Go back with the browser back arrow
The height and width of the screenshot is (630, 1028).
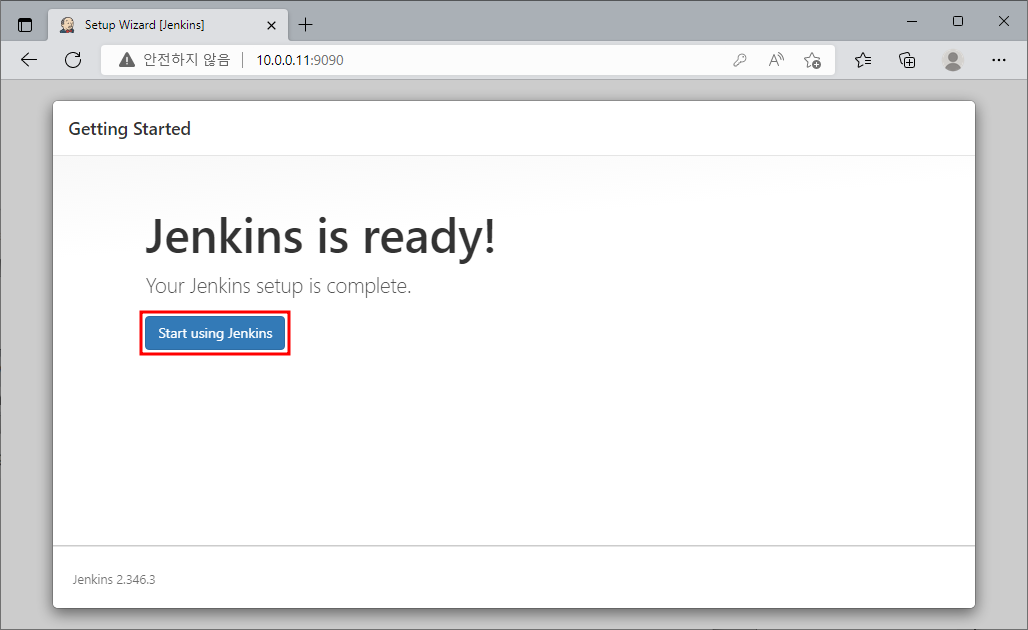29,60
